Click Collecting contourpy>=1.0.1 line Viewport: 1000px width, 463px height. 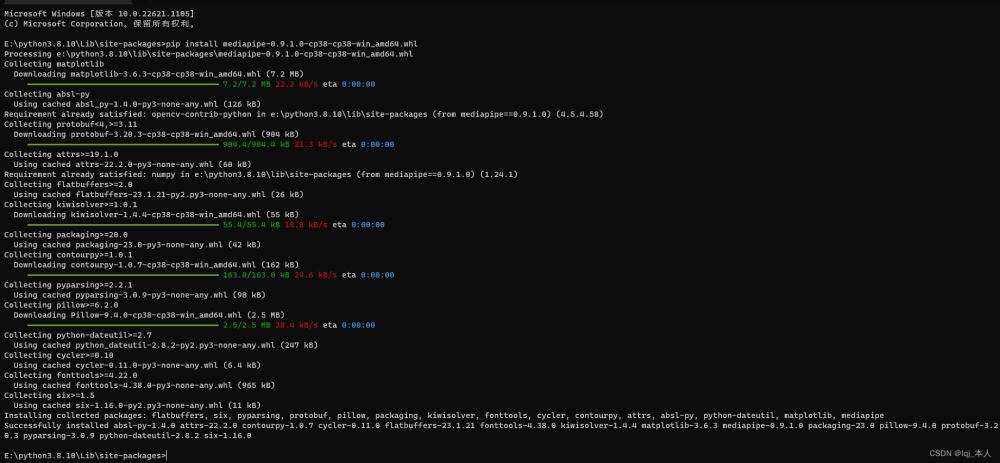[70, 255]
